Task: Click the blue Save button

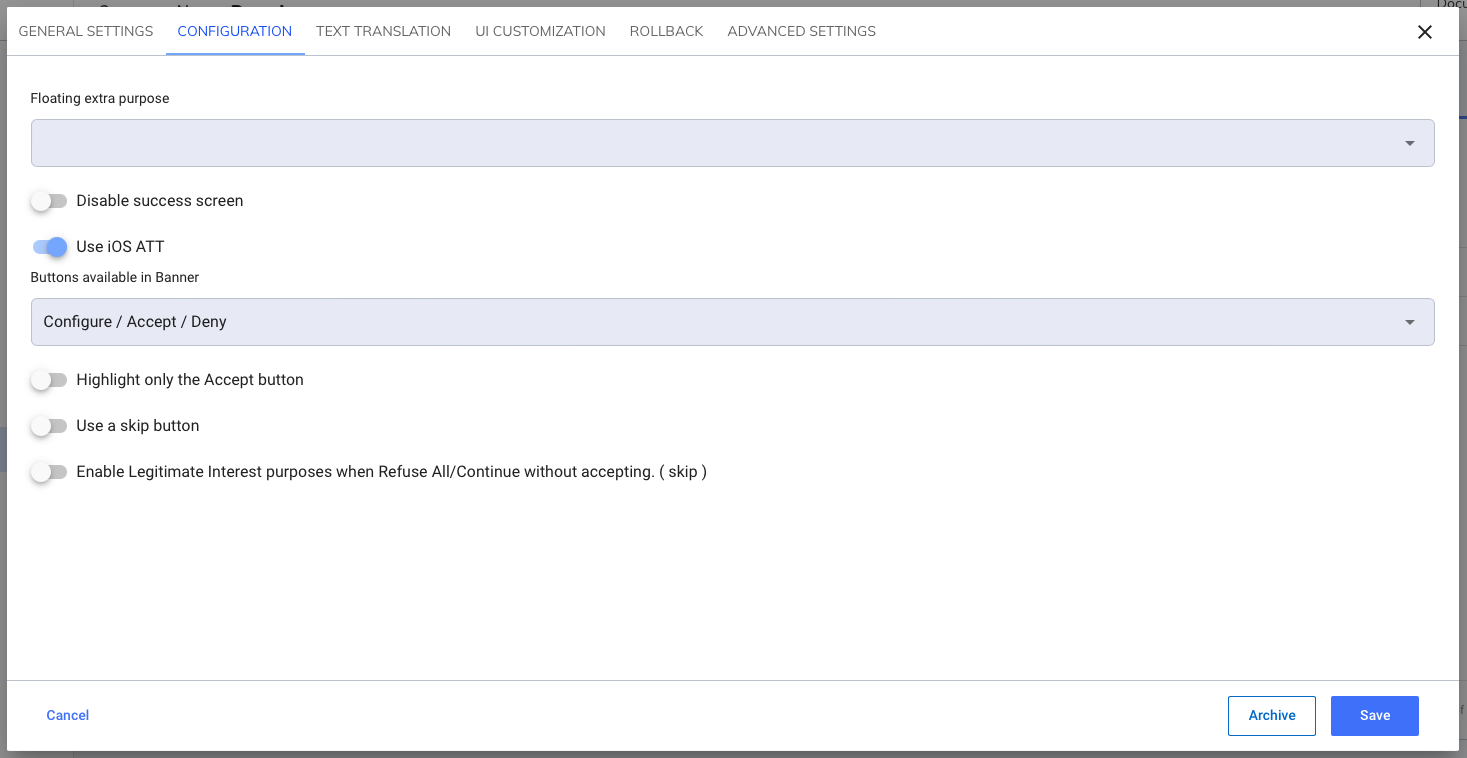Action: (1374, 715)
